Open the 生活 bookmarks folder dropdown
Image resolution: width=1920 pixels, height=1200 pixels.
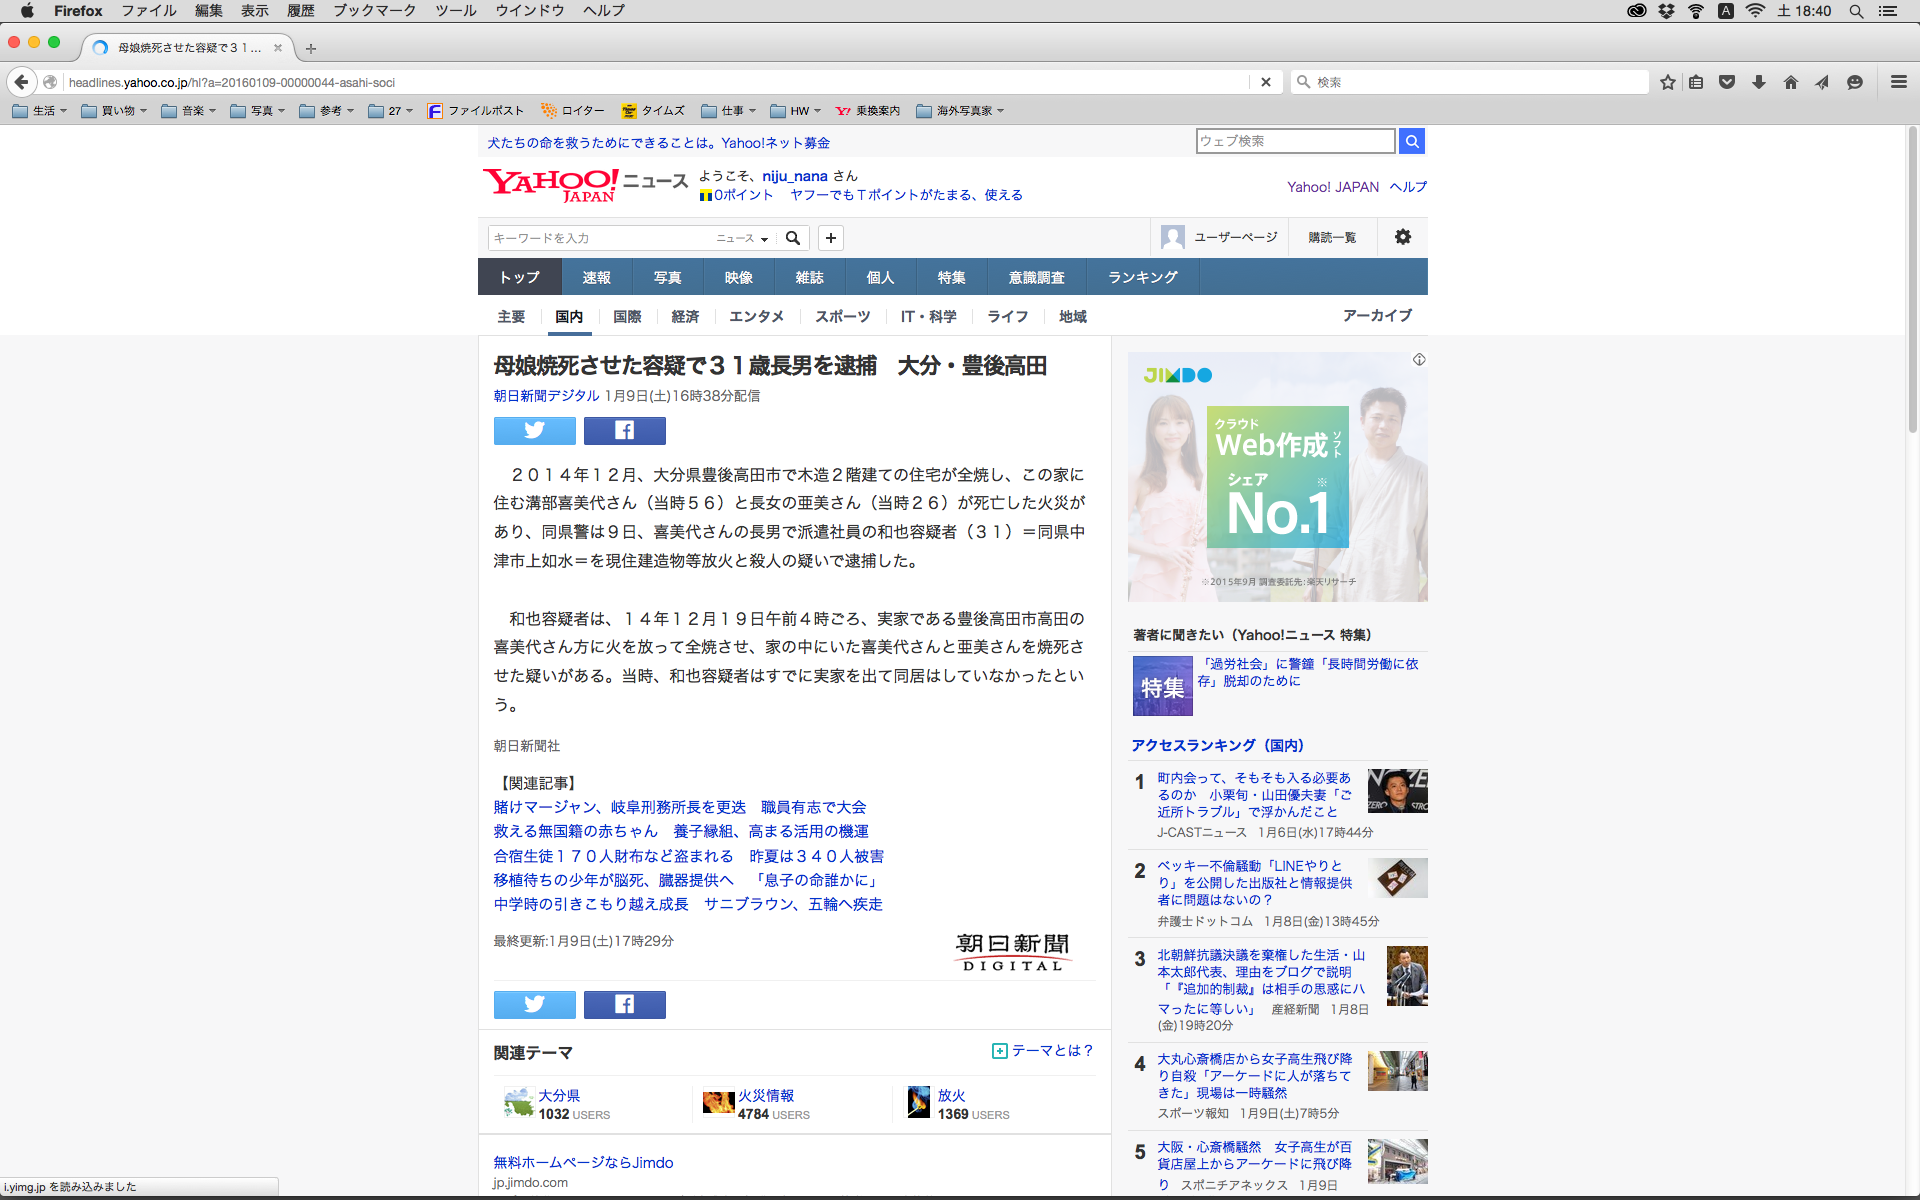click(40, 111)
